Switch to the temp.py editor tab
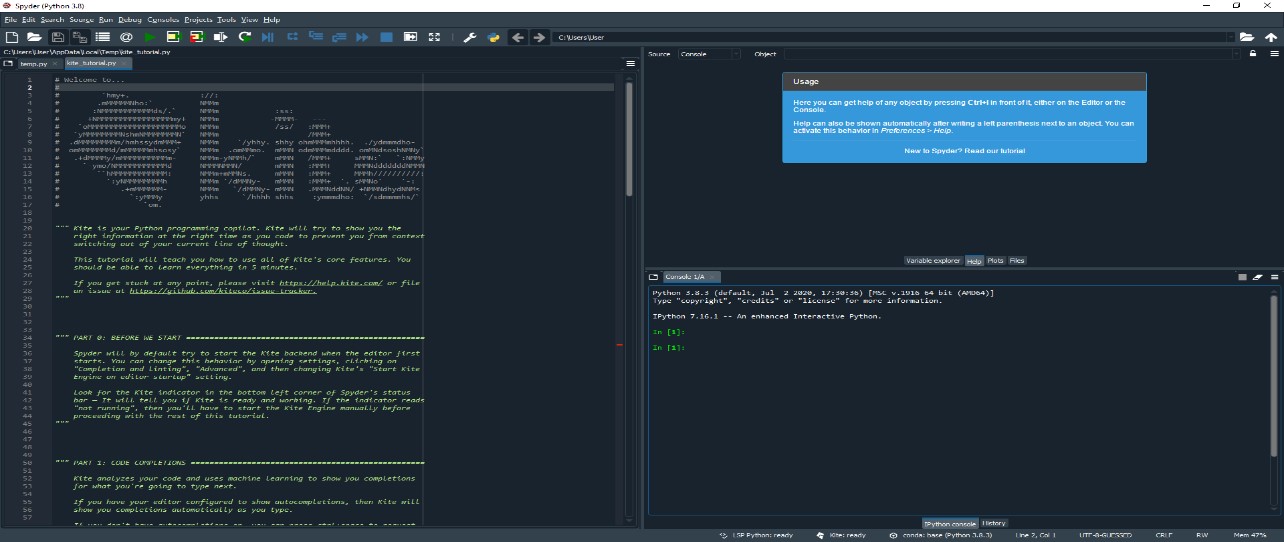This screenshot has height=542, width=1284. (33, 63)
